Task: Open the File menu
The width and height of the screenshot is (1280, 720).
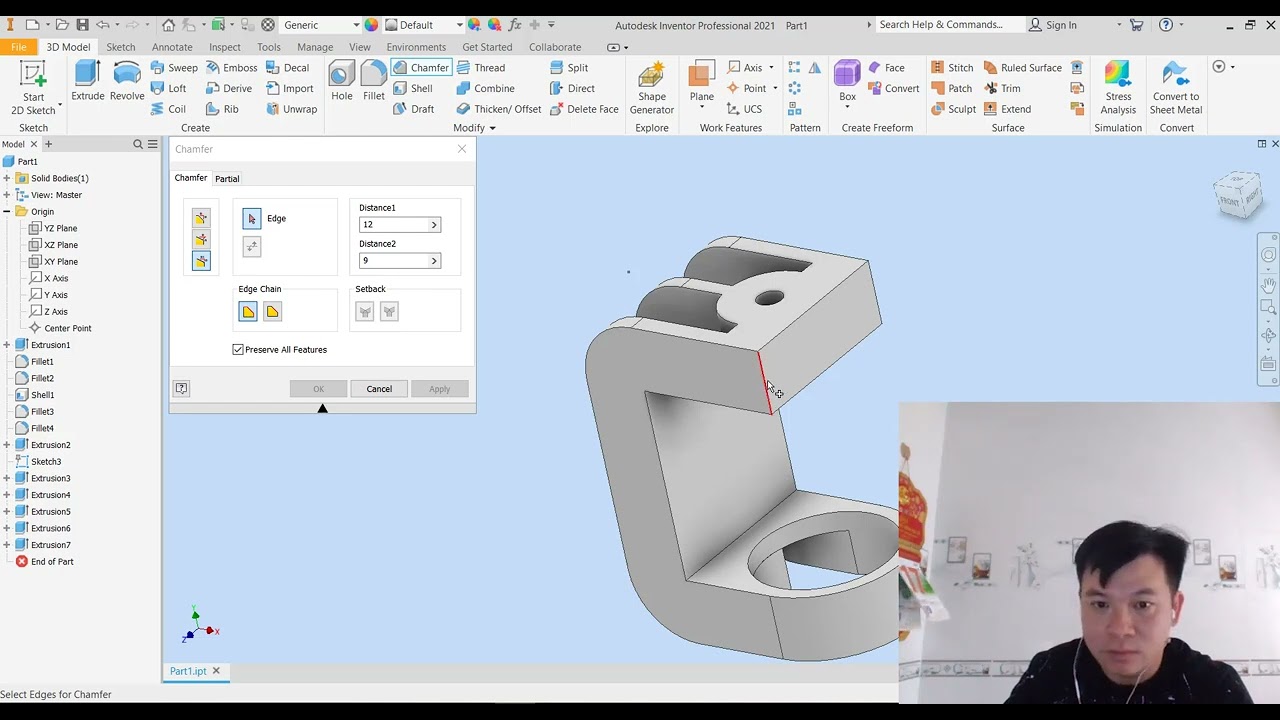Action: point(18,47)
